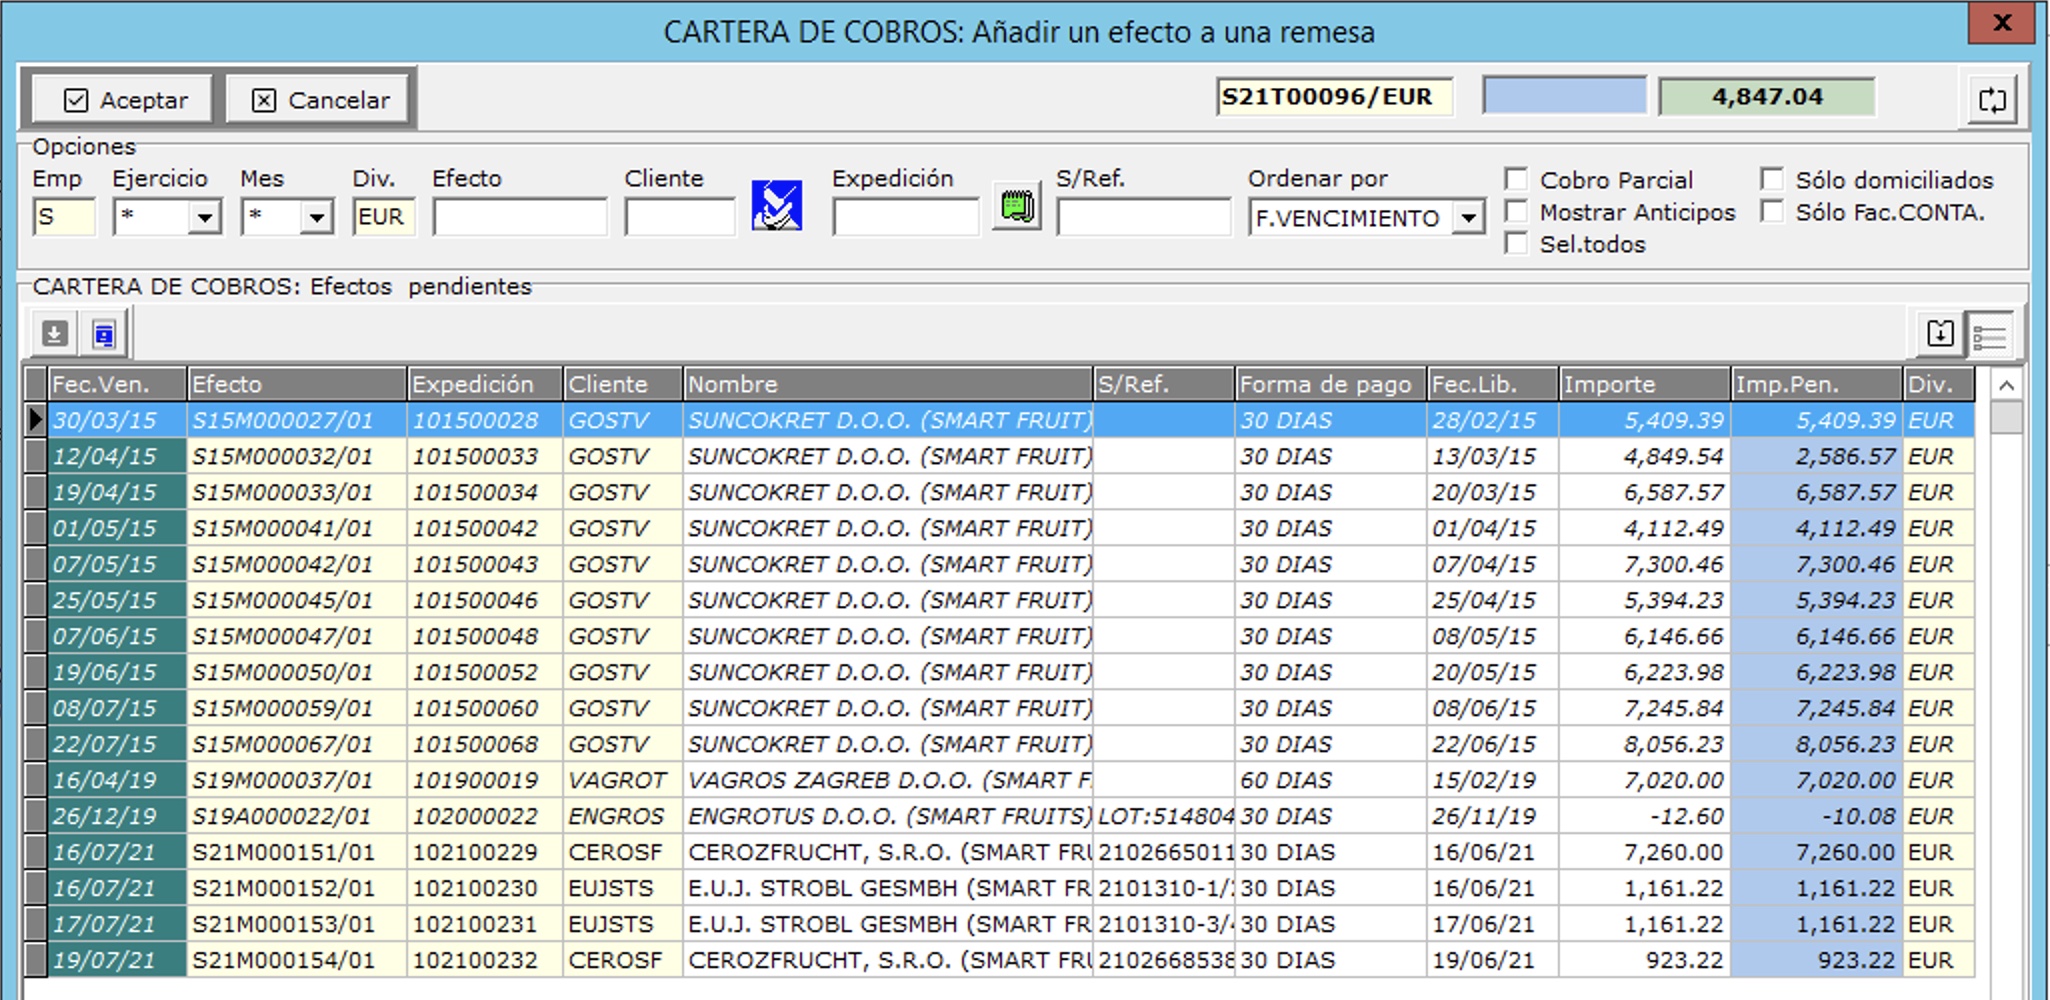2050x1000 pixels.
Task: Click the list view icon above grid
Action: click(x=1989, y=336)
